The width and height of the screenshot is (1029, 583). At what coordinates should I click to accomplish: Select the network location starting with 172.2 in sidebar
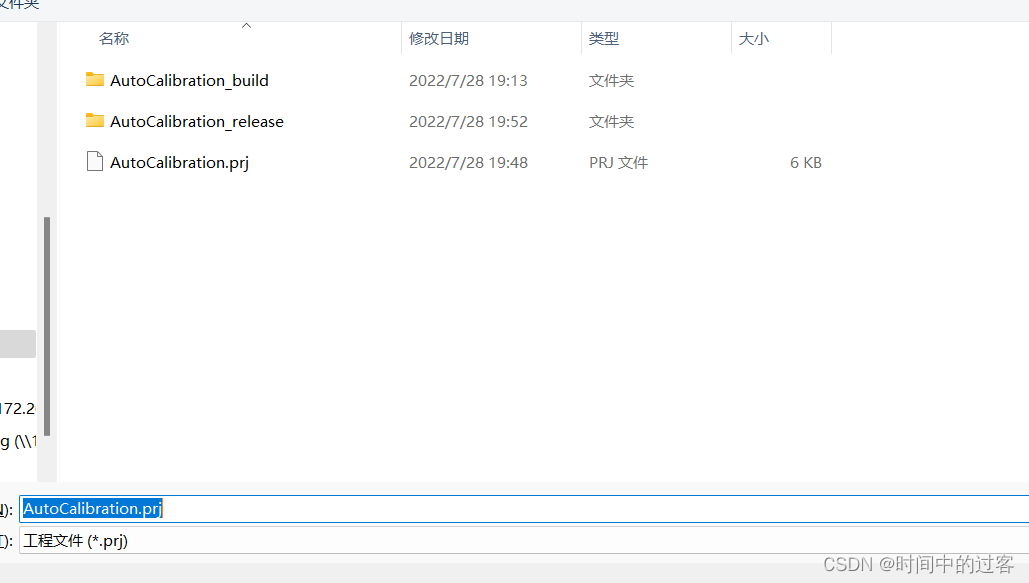17,408
